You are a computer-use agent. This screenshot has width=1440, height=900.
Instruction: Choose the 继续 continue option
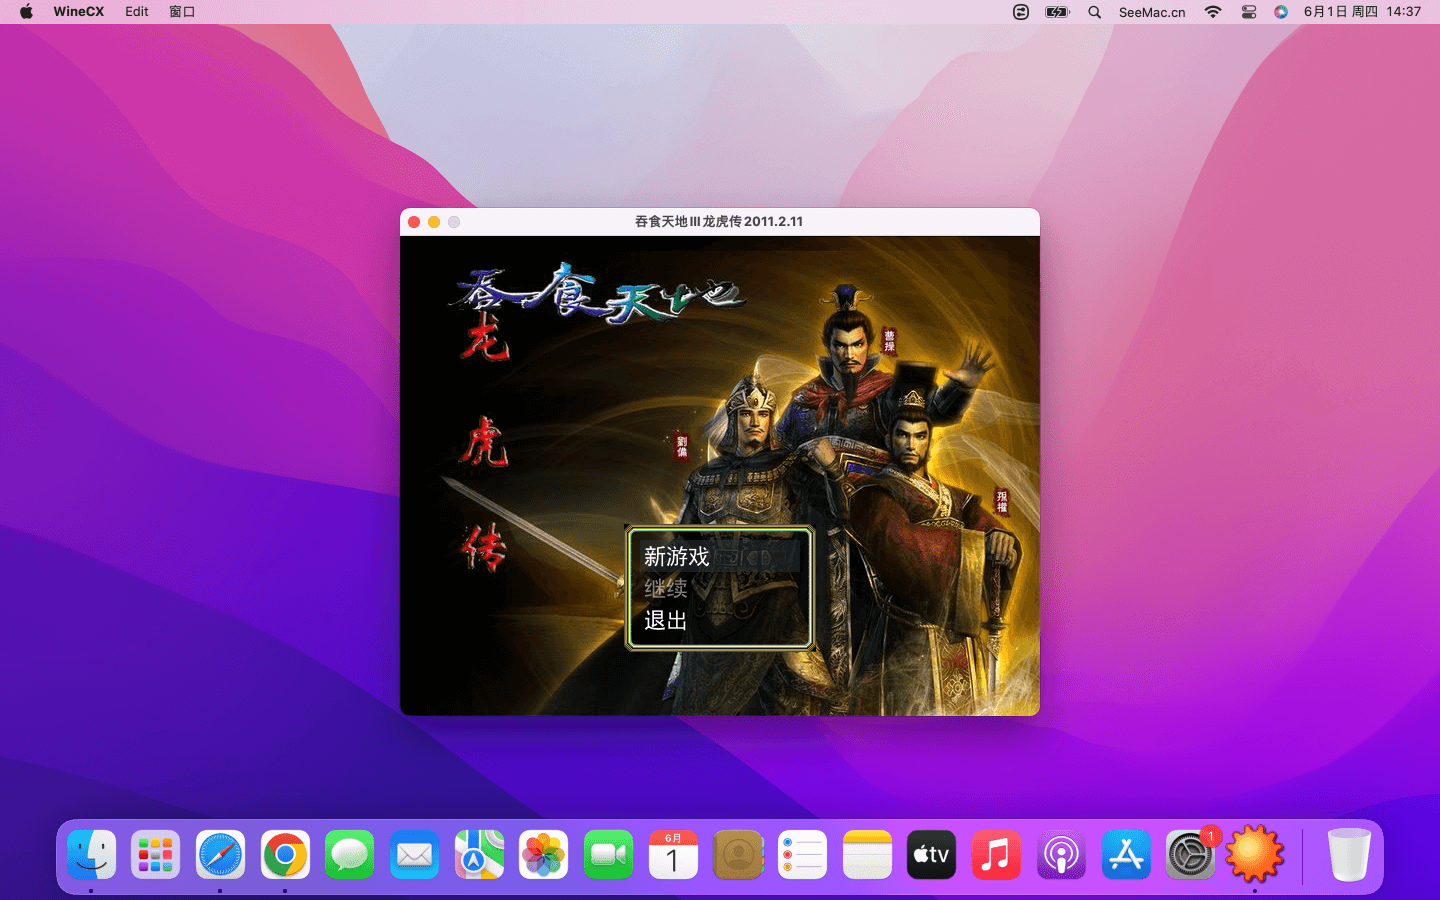pos(666,589)
